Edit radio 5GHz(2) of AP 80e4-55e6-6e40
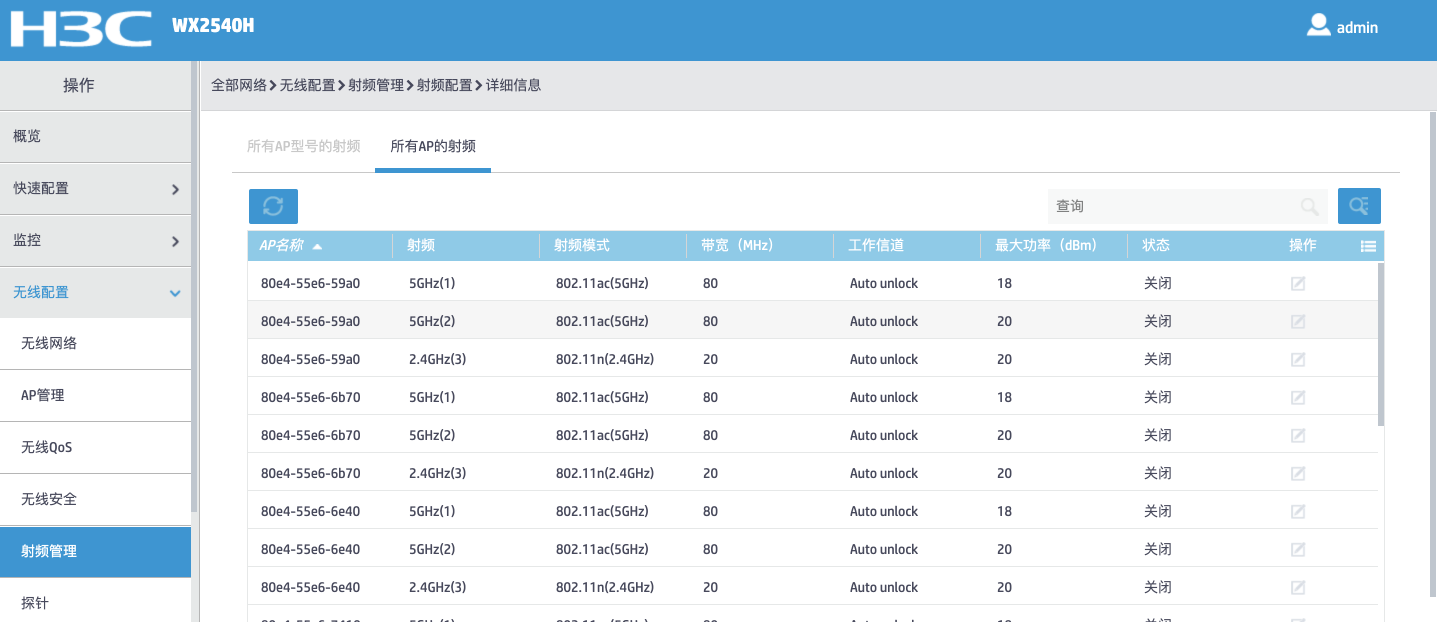Screen dimensions: 1437x622 click(x=1298, y=550)
